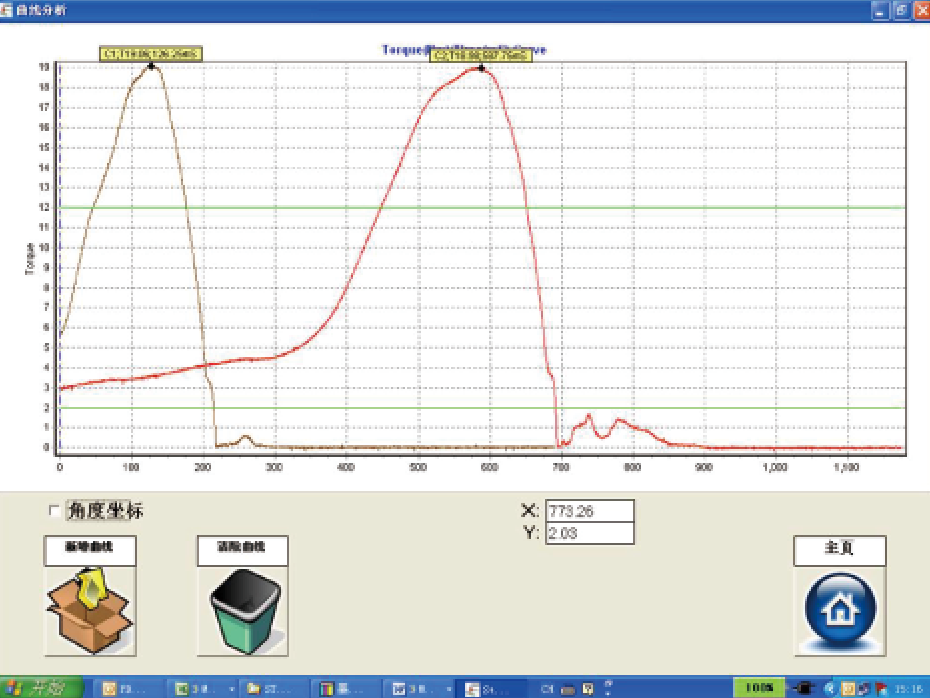The height and width of the screenshot is (698, 930).
Task: Click the yellow label of the brown curve peak
Action: coord(150,55)
